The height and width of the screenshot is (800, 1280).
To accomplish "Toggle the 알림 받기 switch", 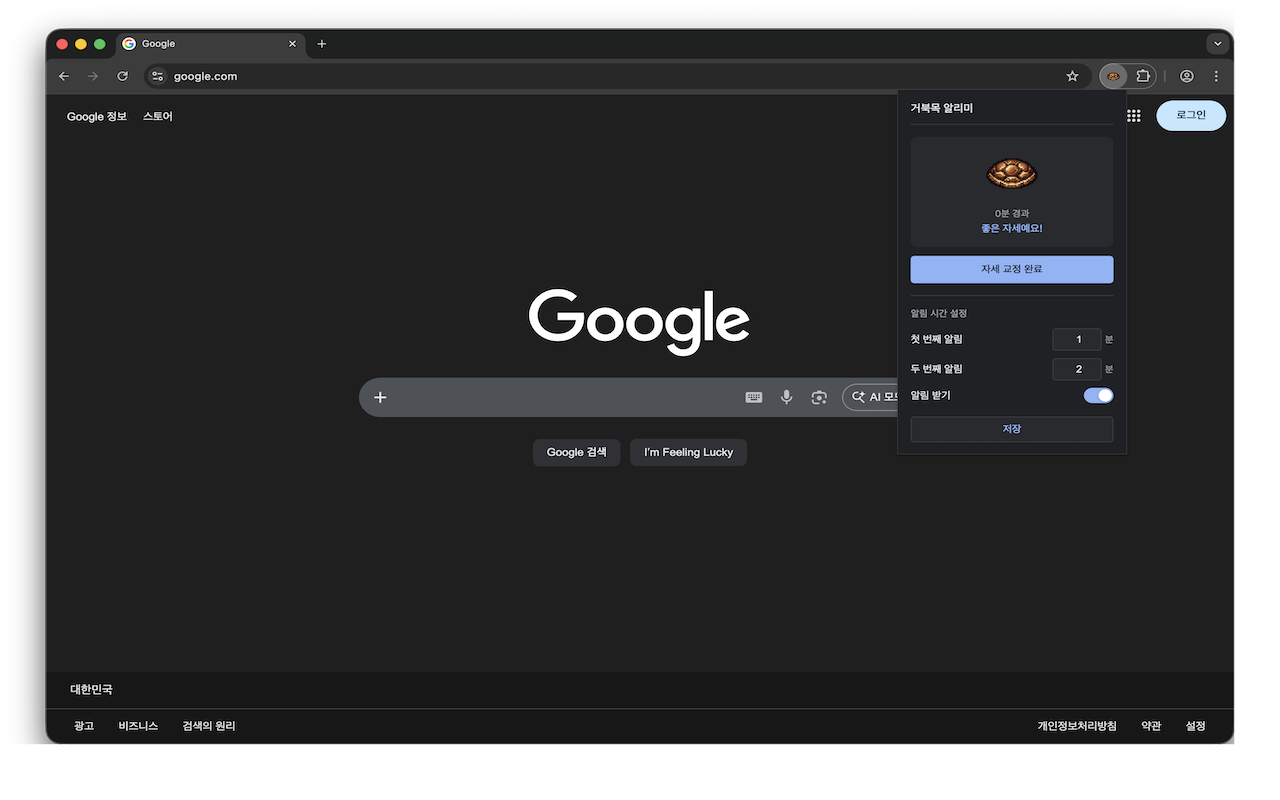I will (1098, 396).
